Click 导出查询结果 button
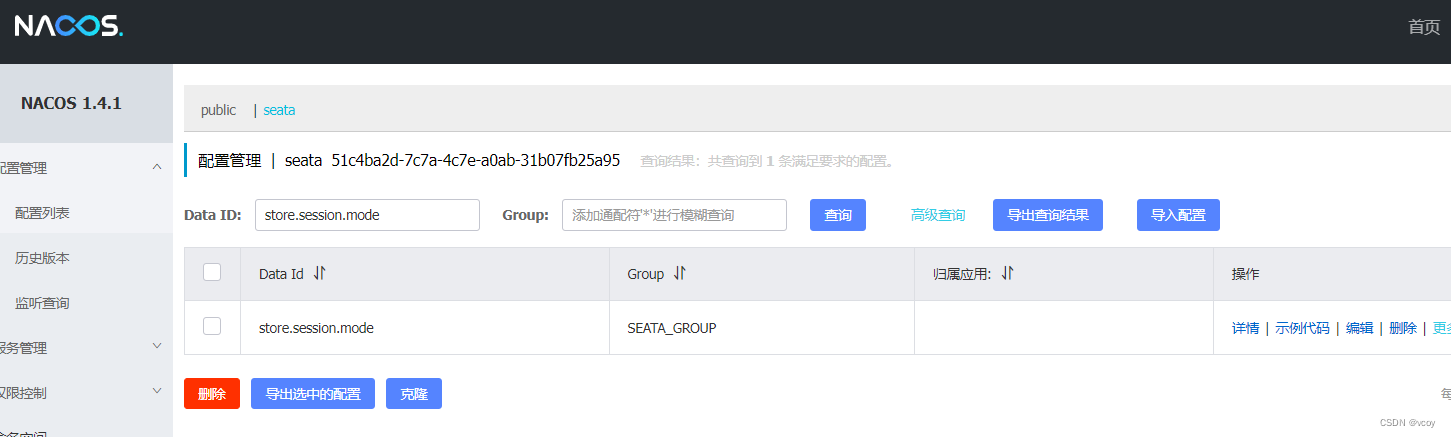 pyautogui.click(x=1048, y=215)
